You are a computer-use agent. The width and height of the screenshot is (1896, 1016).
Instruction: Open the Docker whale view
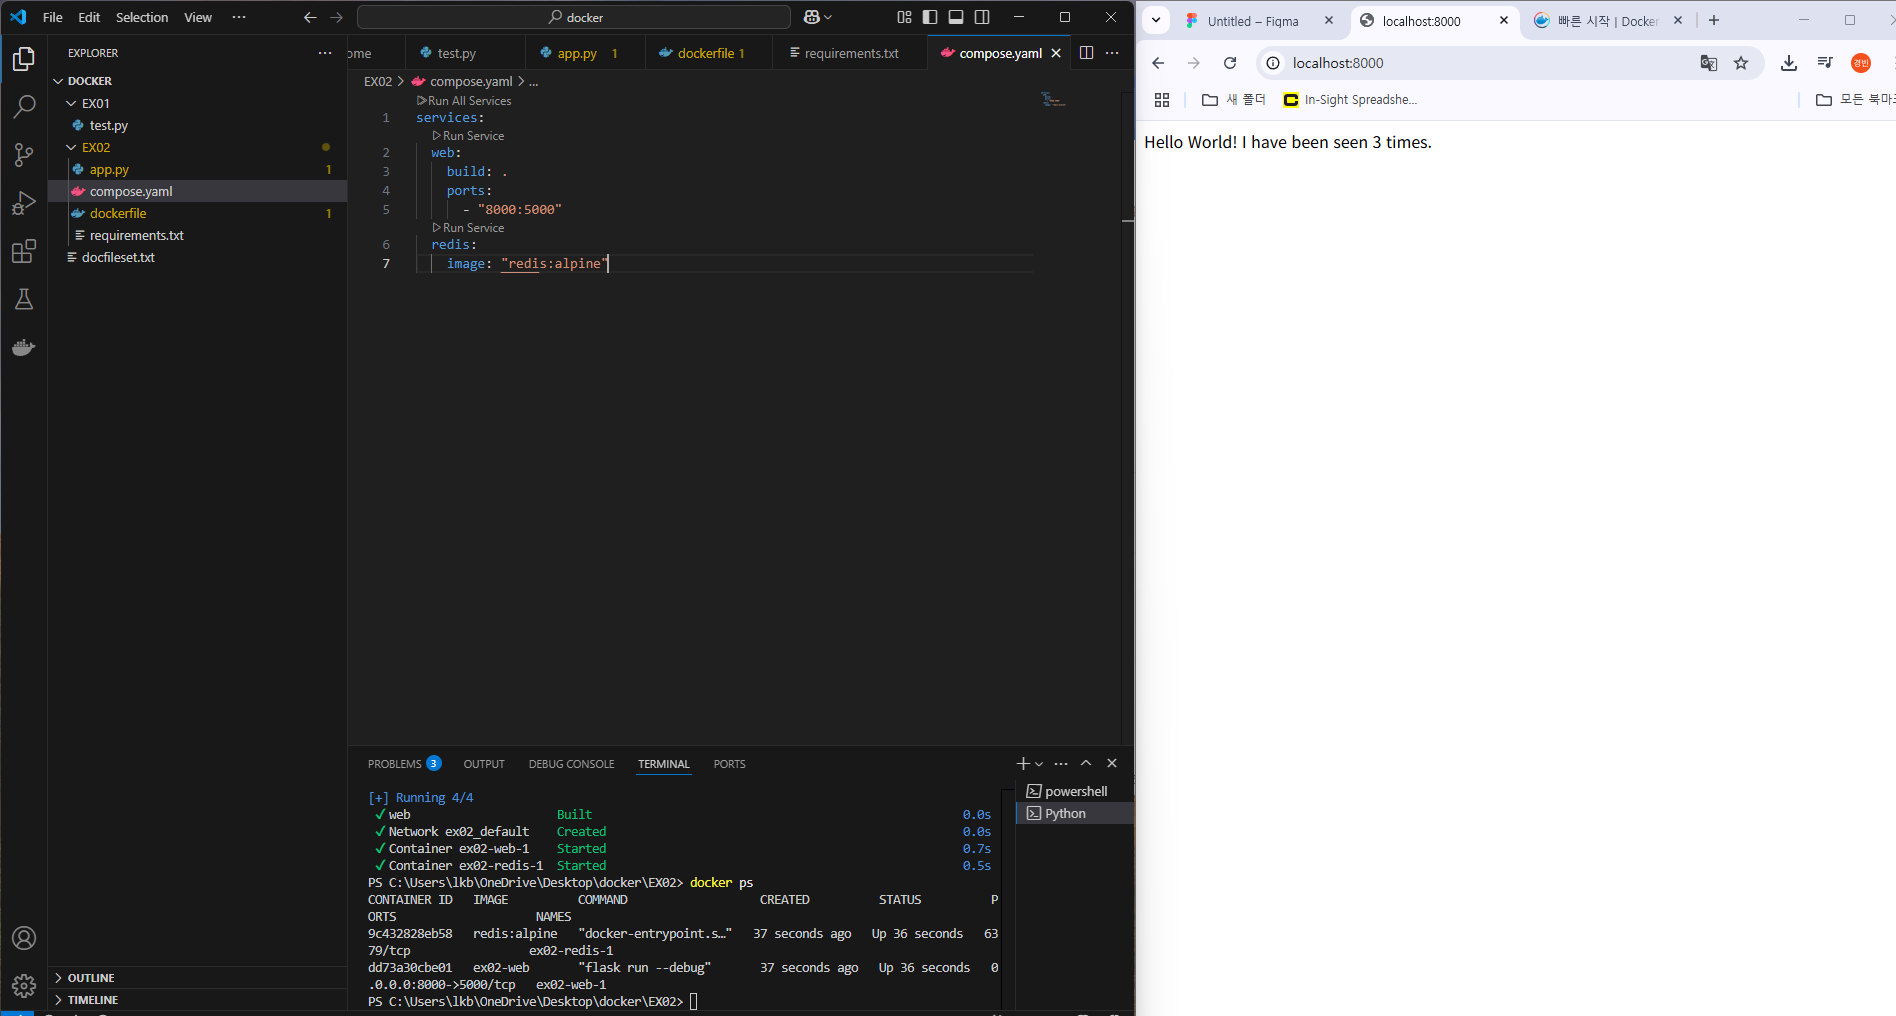tap(24, 347)
